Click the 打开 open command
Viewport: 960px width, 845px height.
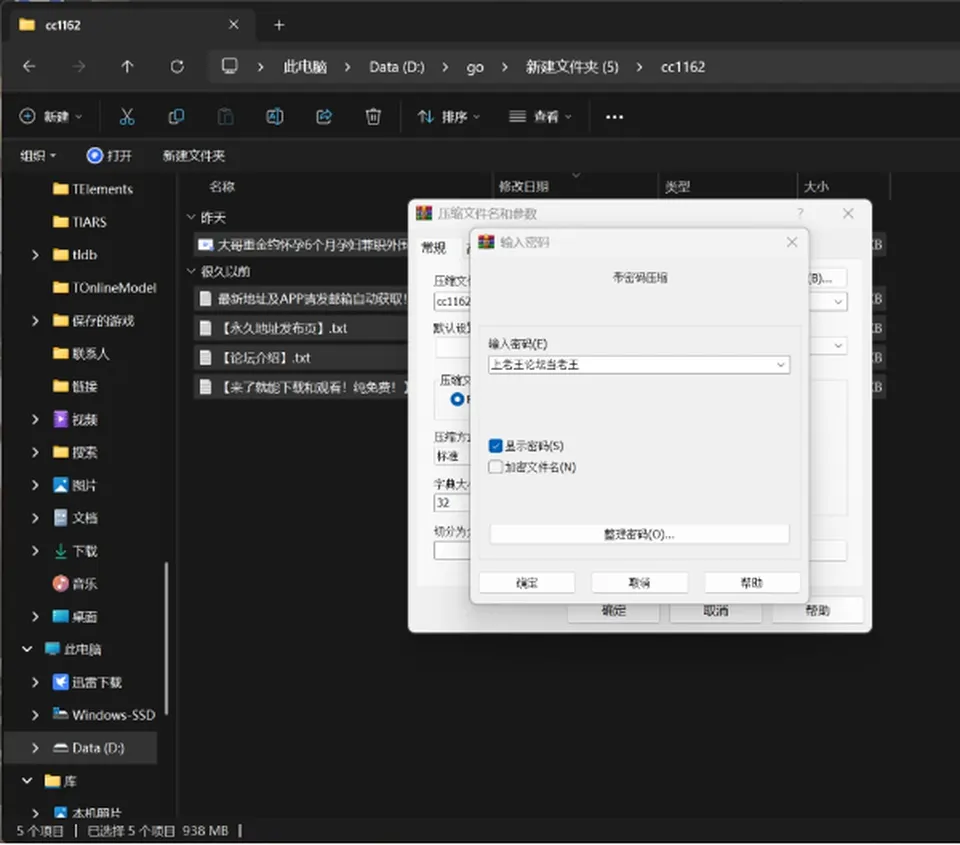click(109, 156)
